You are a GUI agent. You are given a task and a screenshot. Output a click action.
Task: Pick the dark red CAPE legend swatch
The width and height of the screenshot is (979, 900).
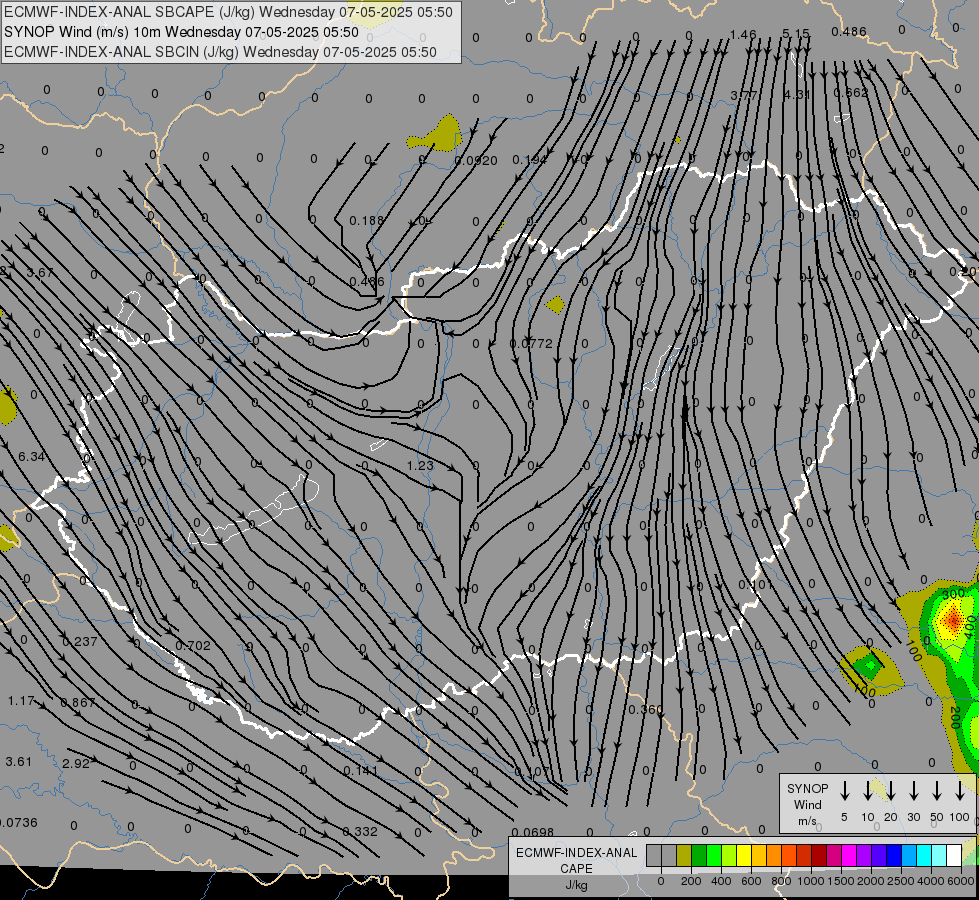coord(819,856)
